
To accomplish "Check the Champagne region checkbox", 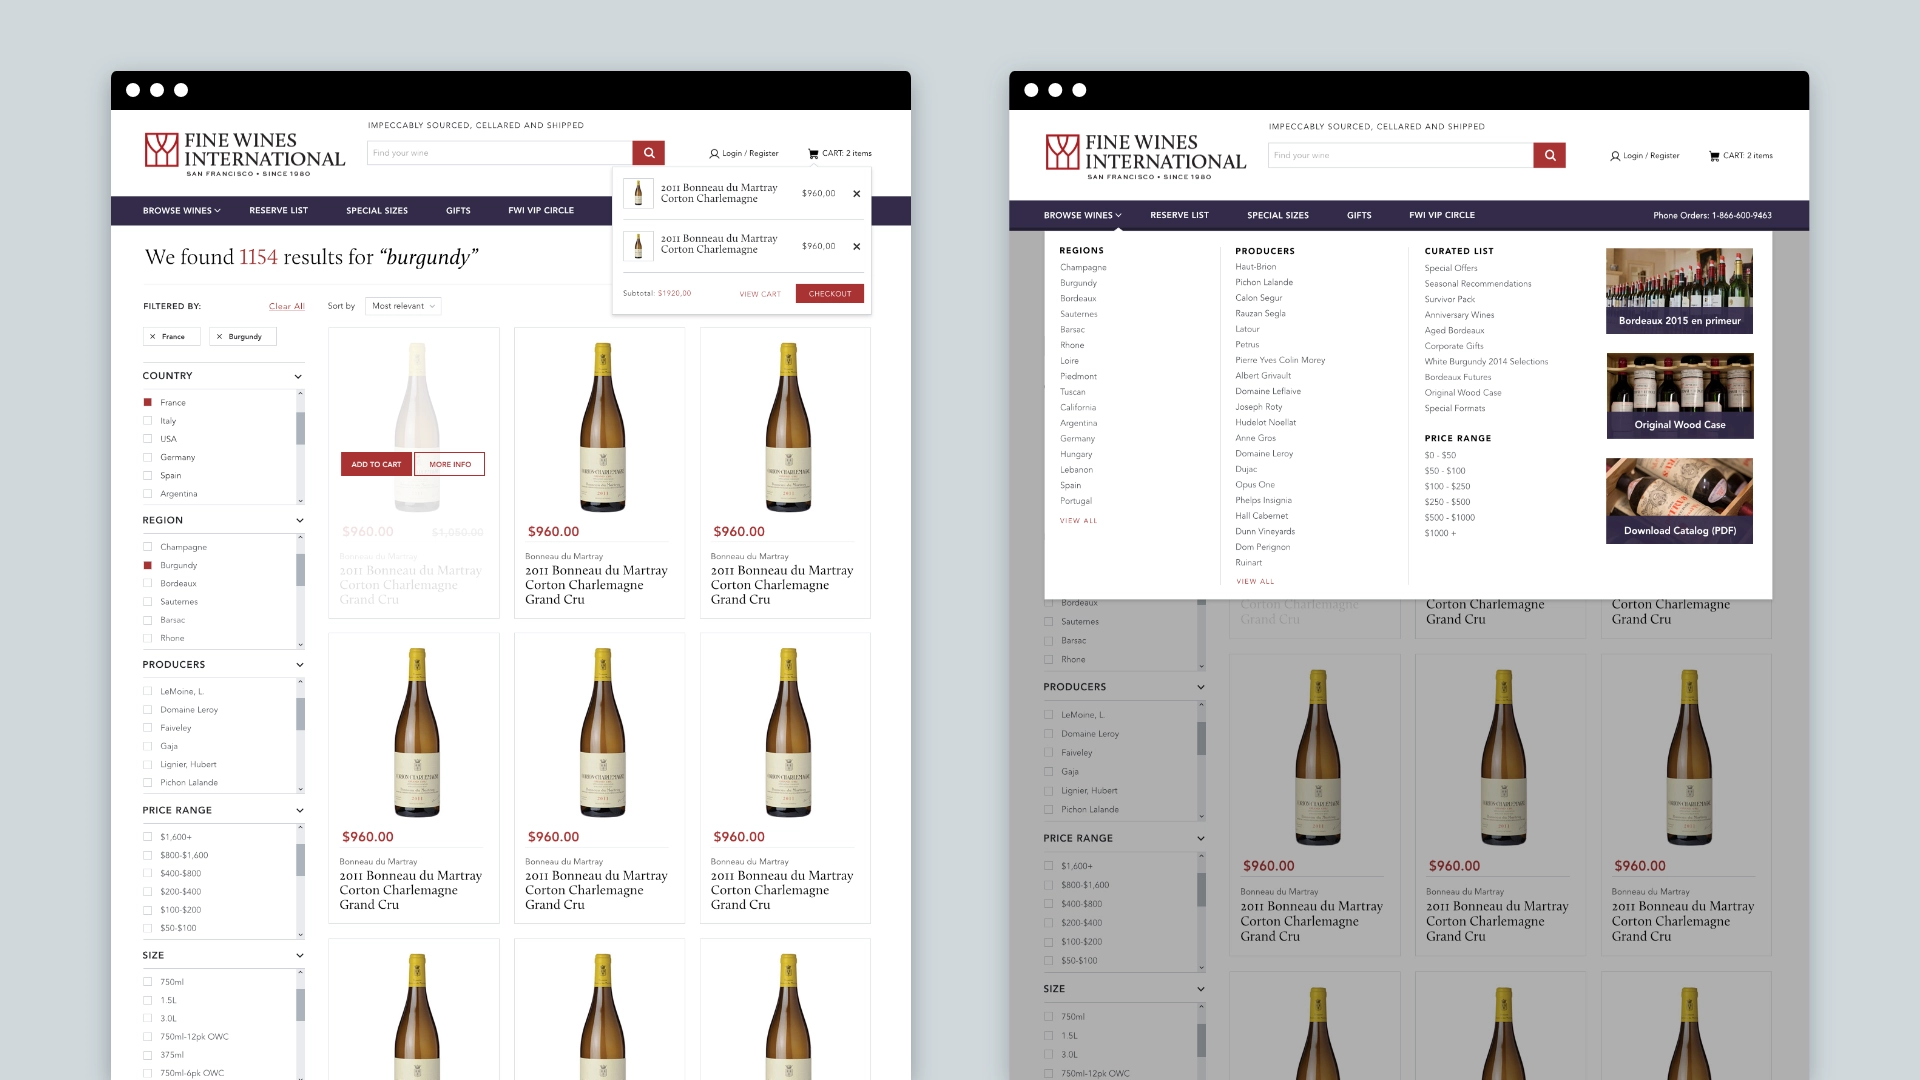I will click(x=148, y=547).
